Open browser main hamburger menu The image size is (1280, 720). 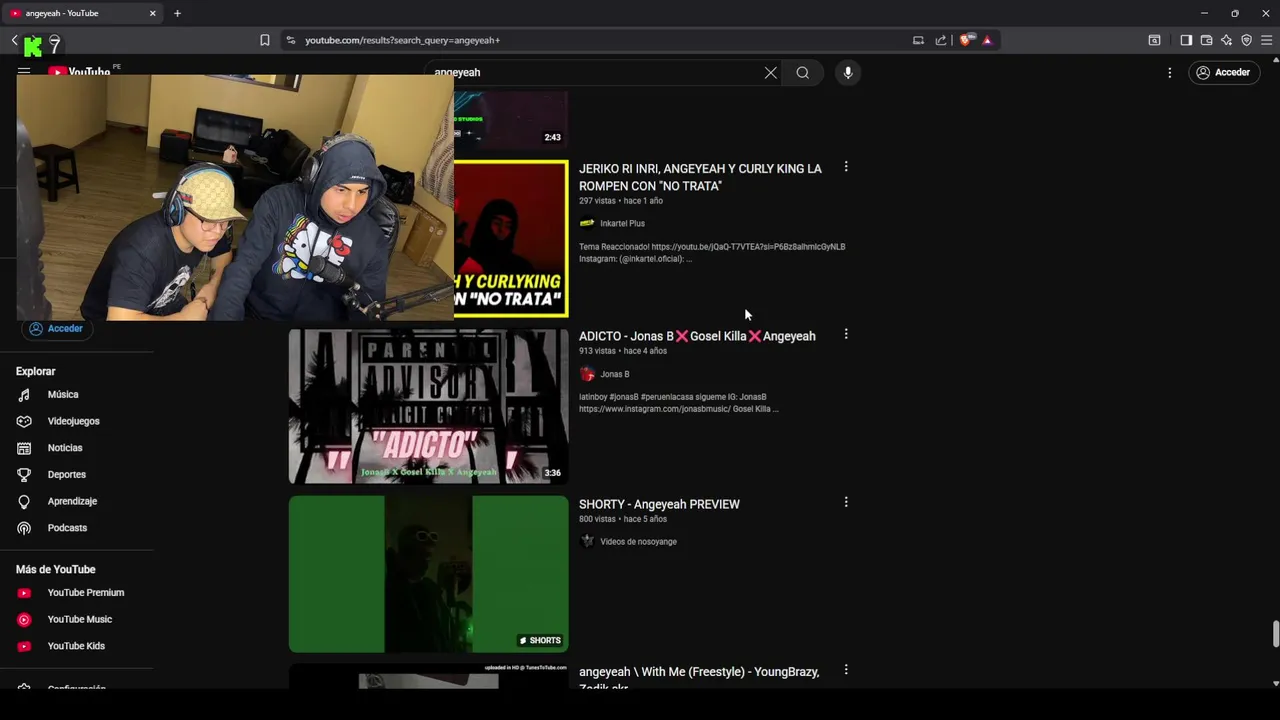(x=1266, y=40)
